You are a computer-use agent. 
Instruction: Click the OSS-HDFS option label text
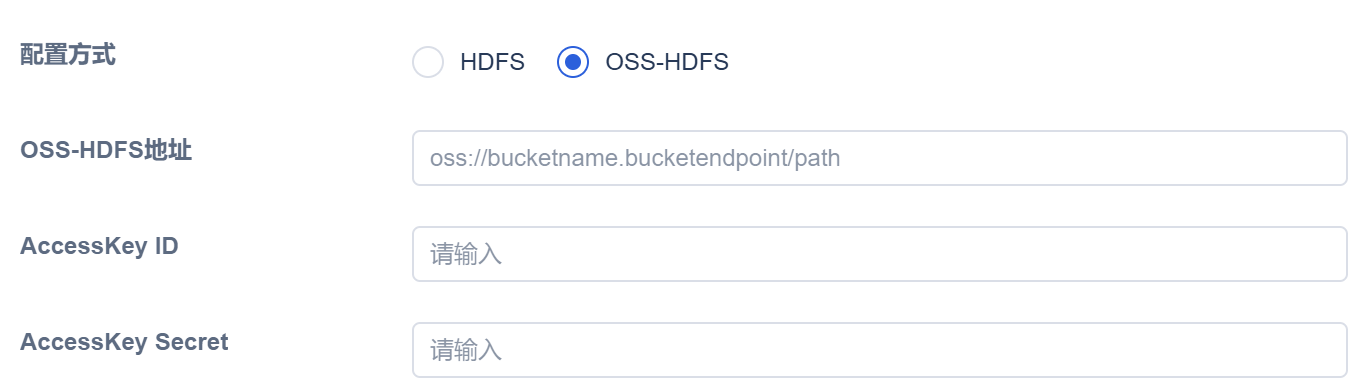tap(667, 62)
